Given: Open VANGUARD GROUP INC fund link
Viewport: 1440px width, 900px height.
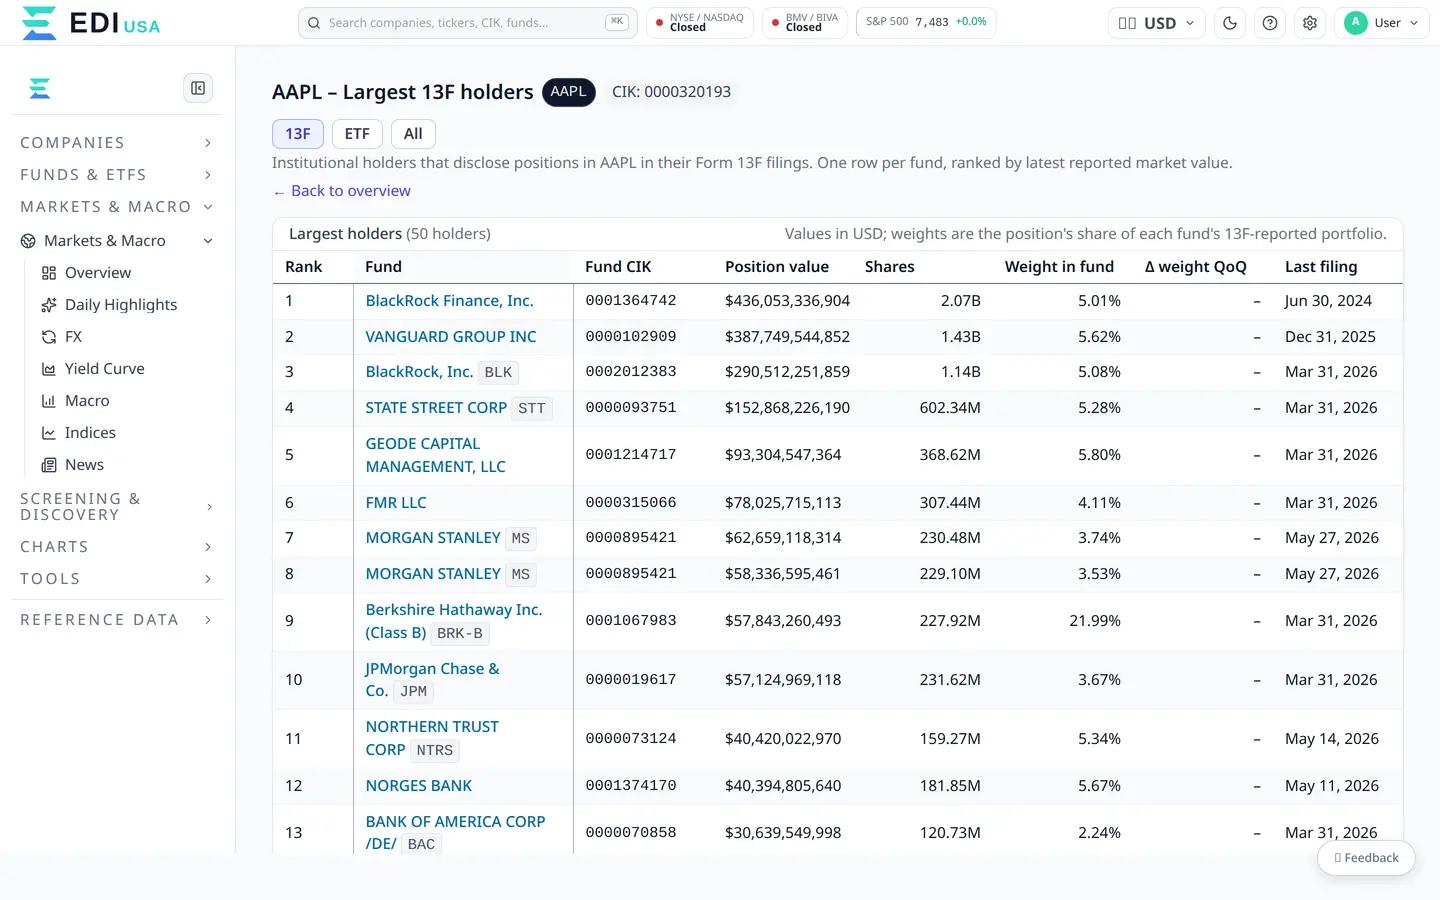Looking at the screenshot, I should point(451,337).
